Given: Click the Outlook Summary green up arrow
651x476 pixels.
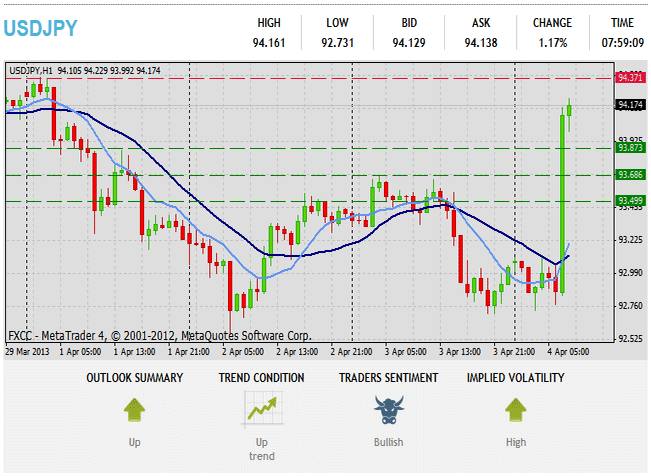Looking at the screenshot, I should click(135, 410).
